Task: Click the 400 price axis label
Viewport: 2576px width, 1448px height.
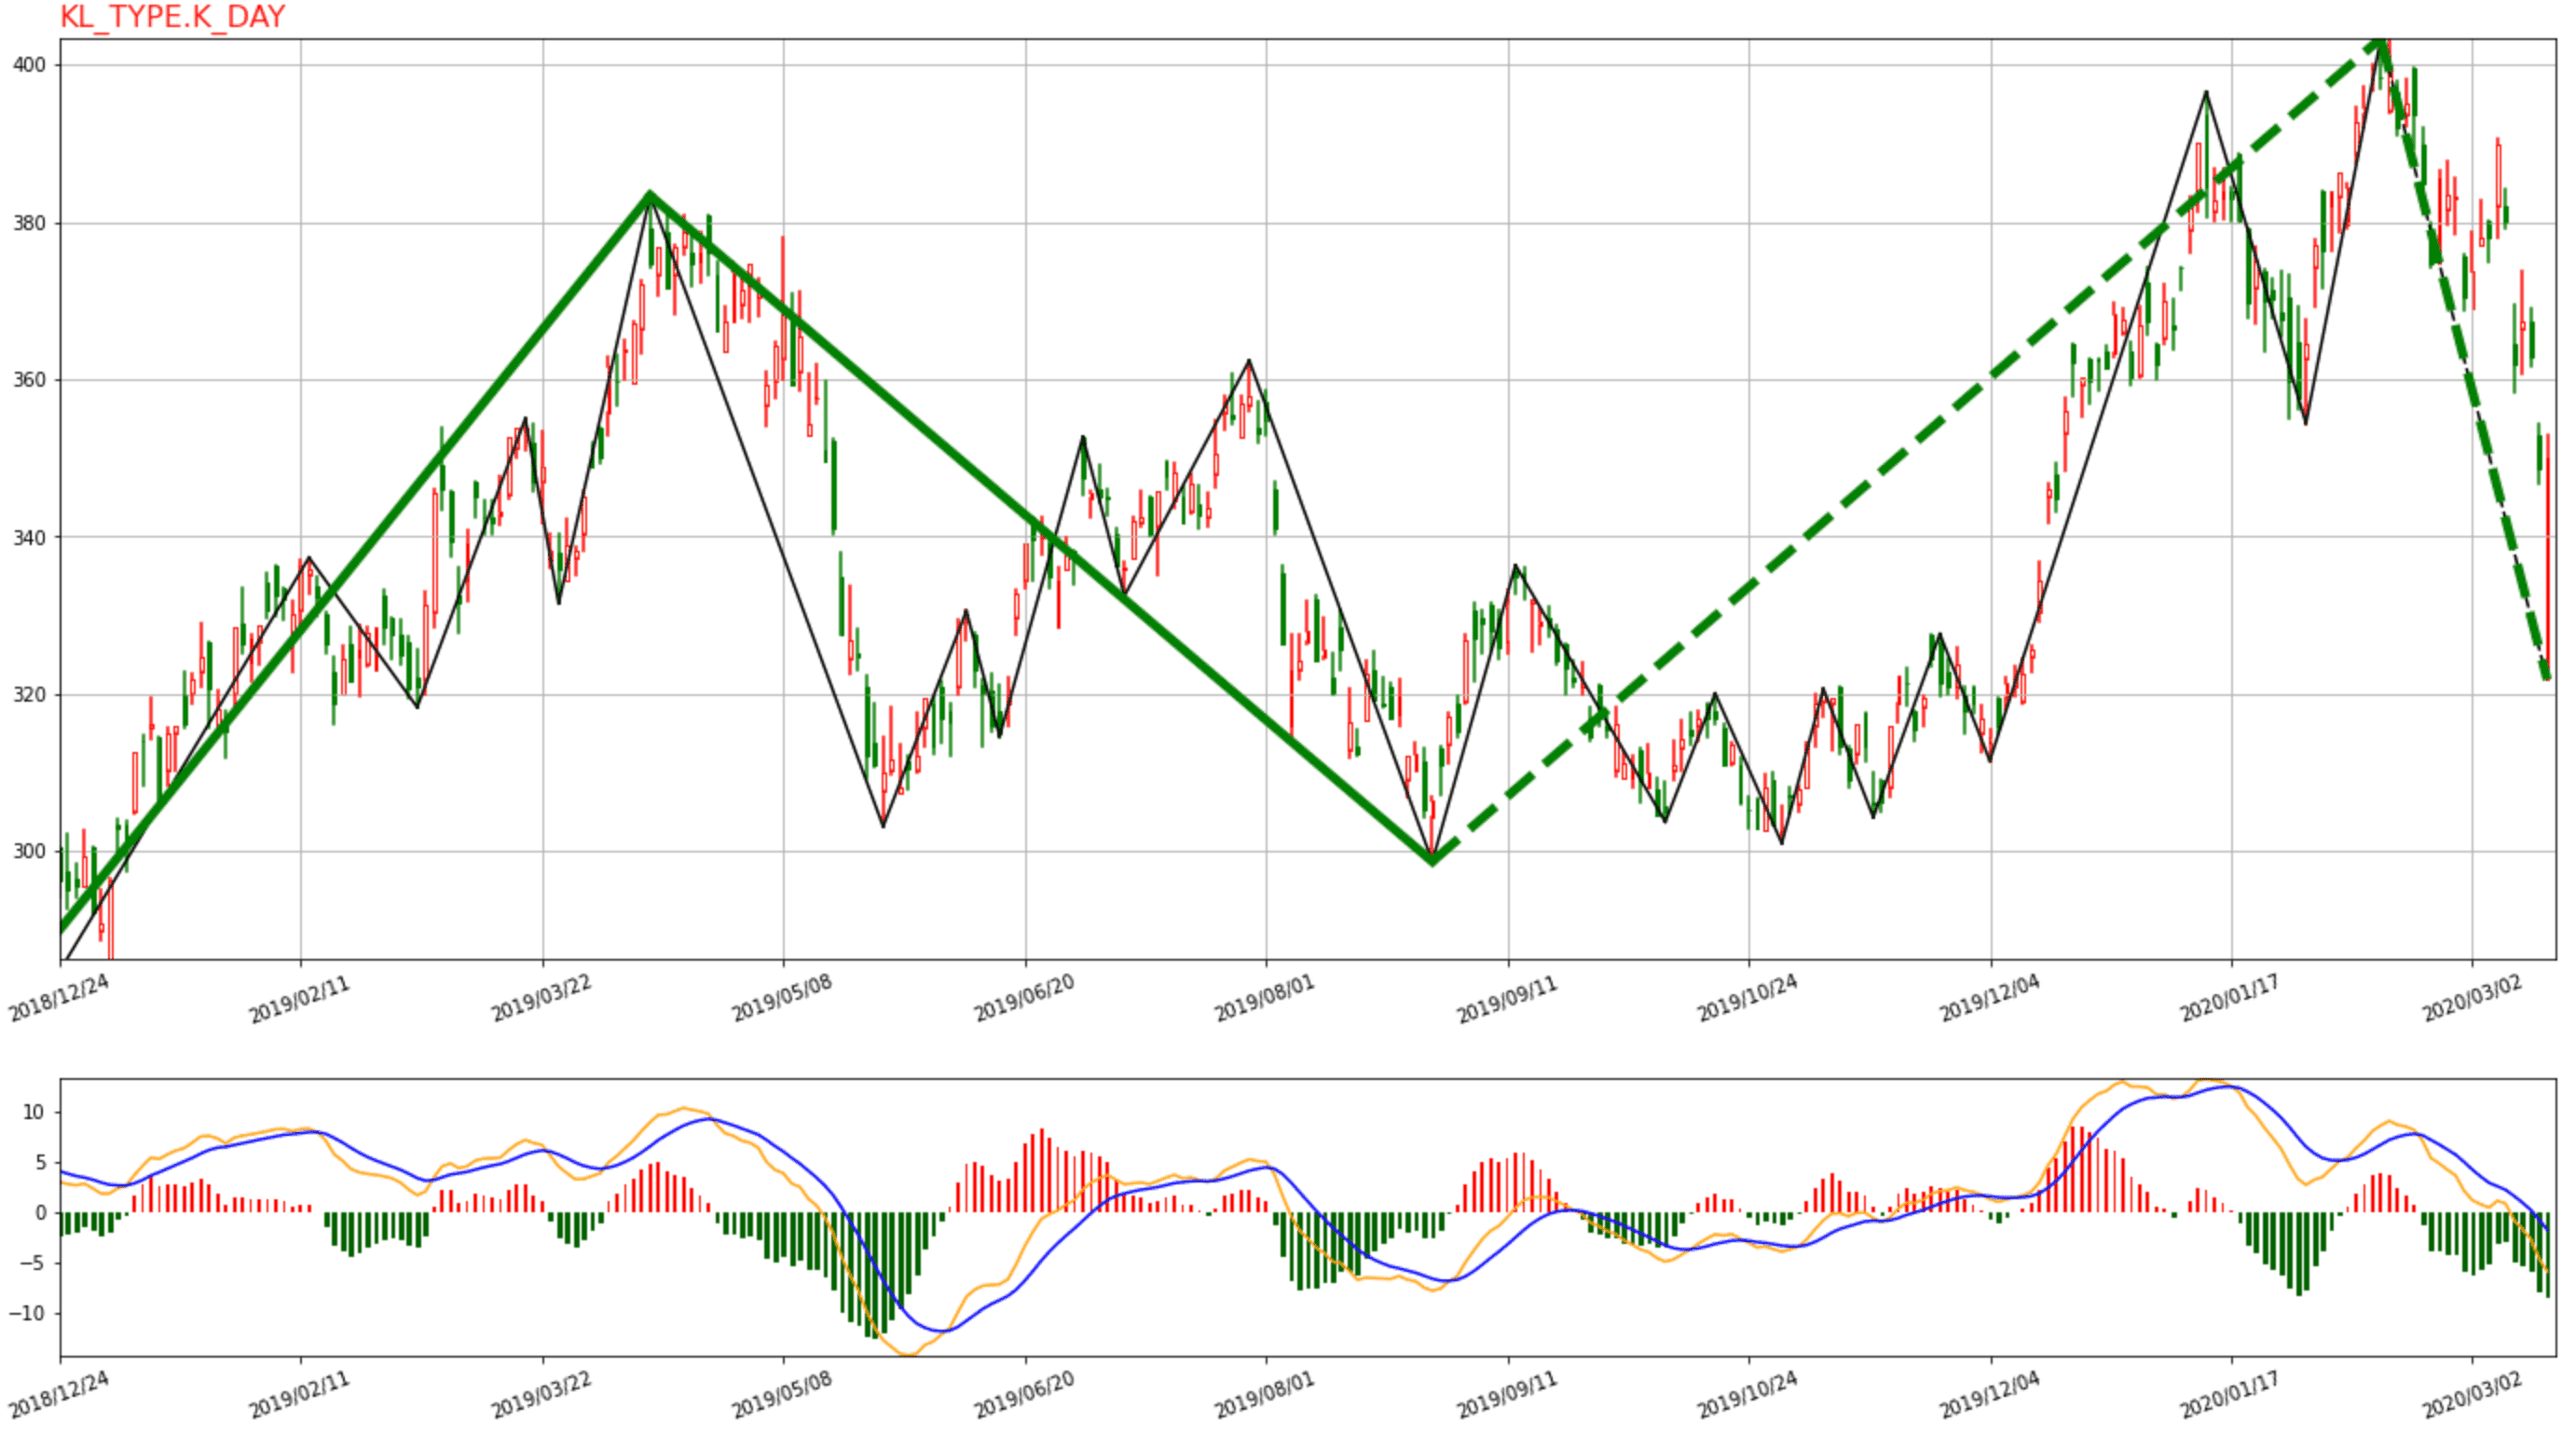Action: 29,65
